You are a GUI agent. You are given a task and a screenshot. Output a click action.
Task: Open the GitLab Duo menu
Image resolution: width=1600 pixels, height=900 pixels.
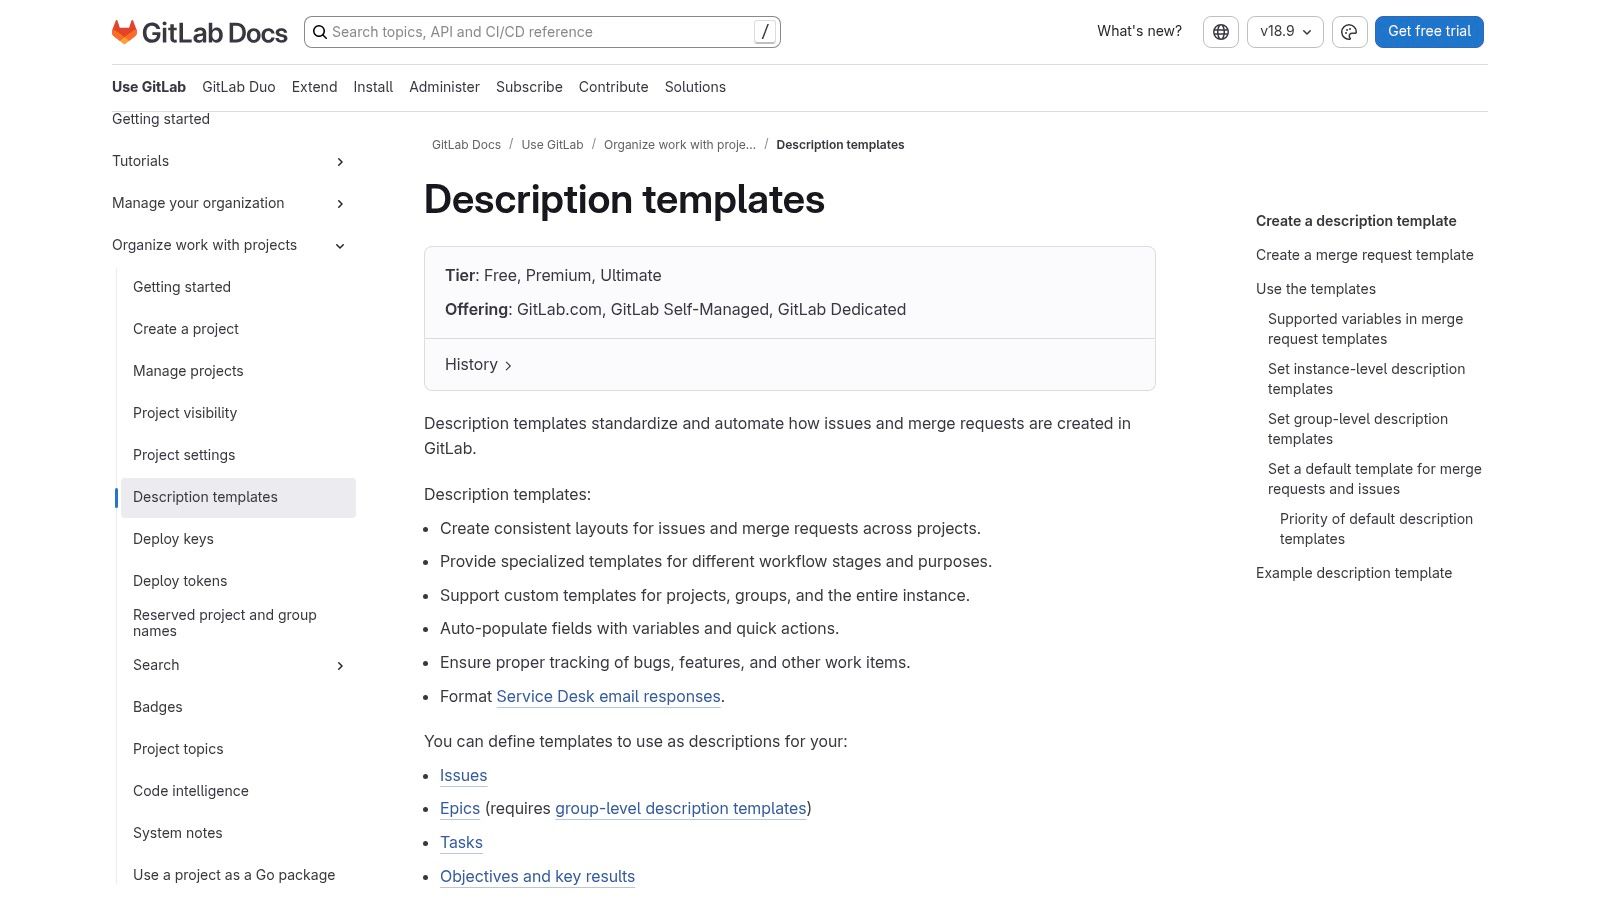(x=238, y=87)
